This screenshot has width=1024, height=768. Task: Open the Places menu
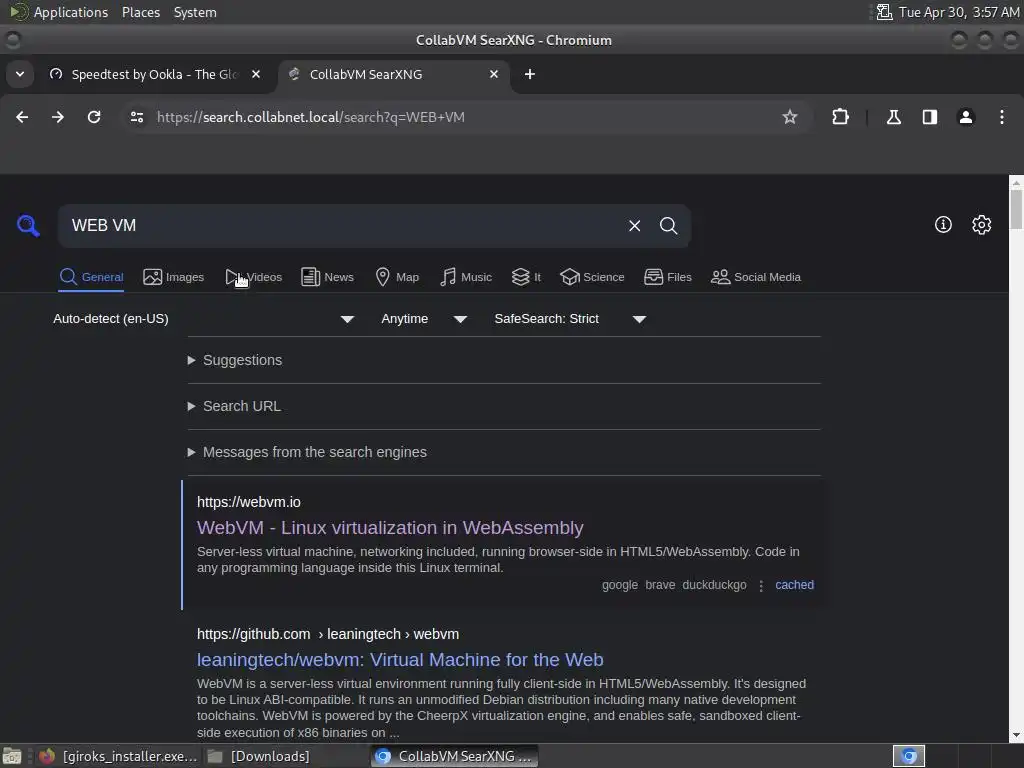[140, 12]
